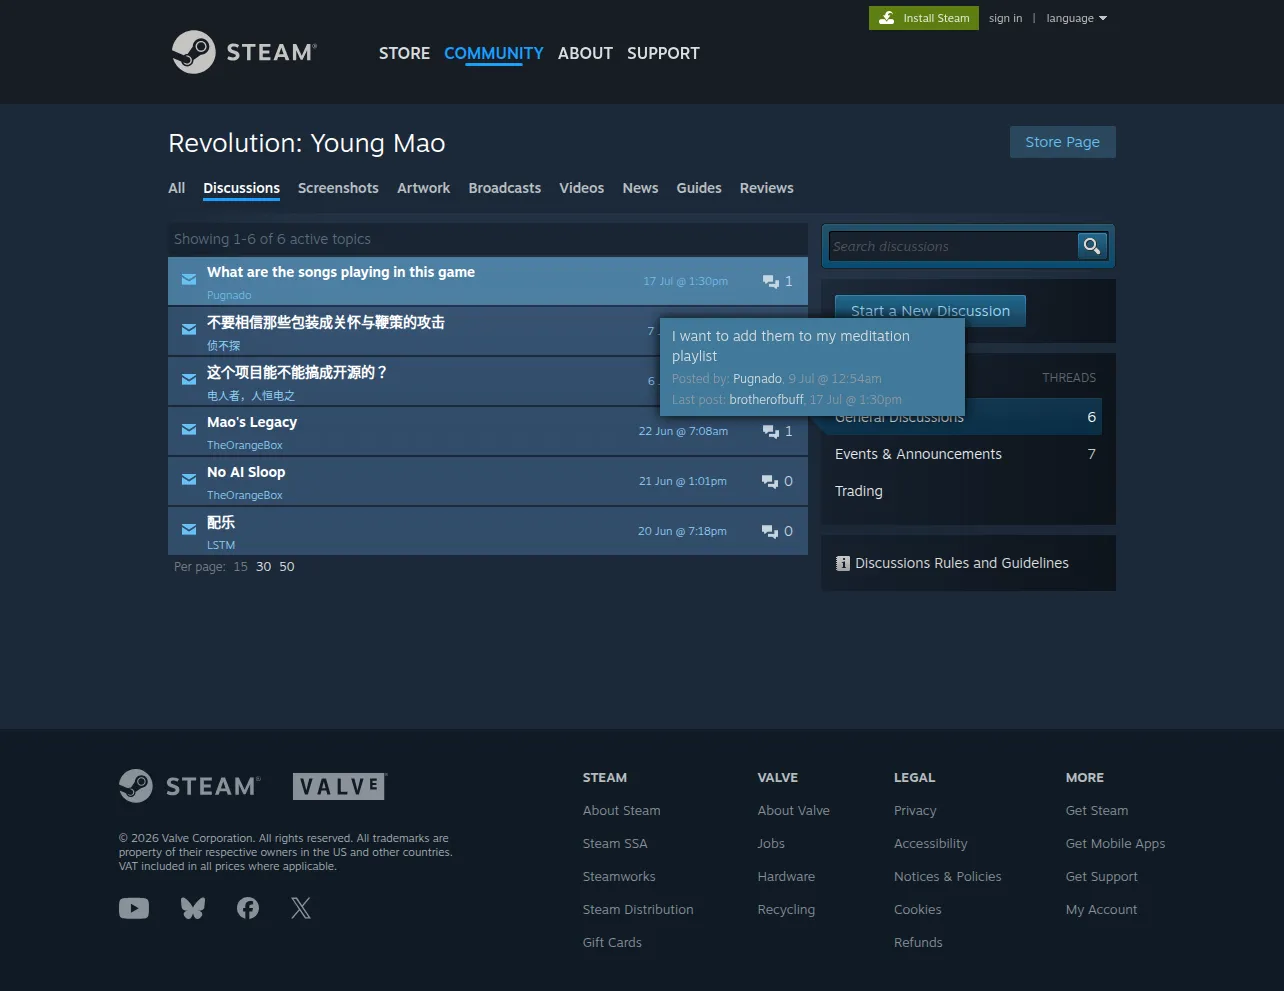Open Steamworks footer link

coord(619,876)
